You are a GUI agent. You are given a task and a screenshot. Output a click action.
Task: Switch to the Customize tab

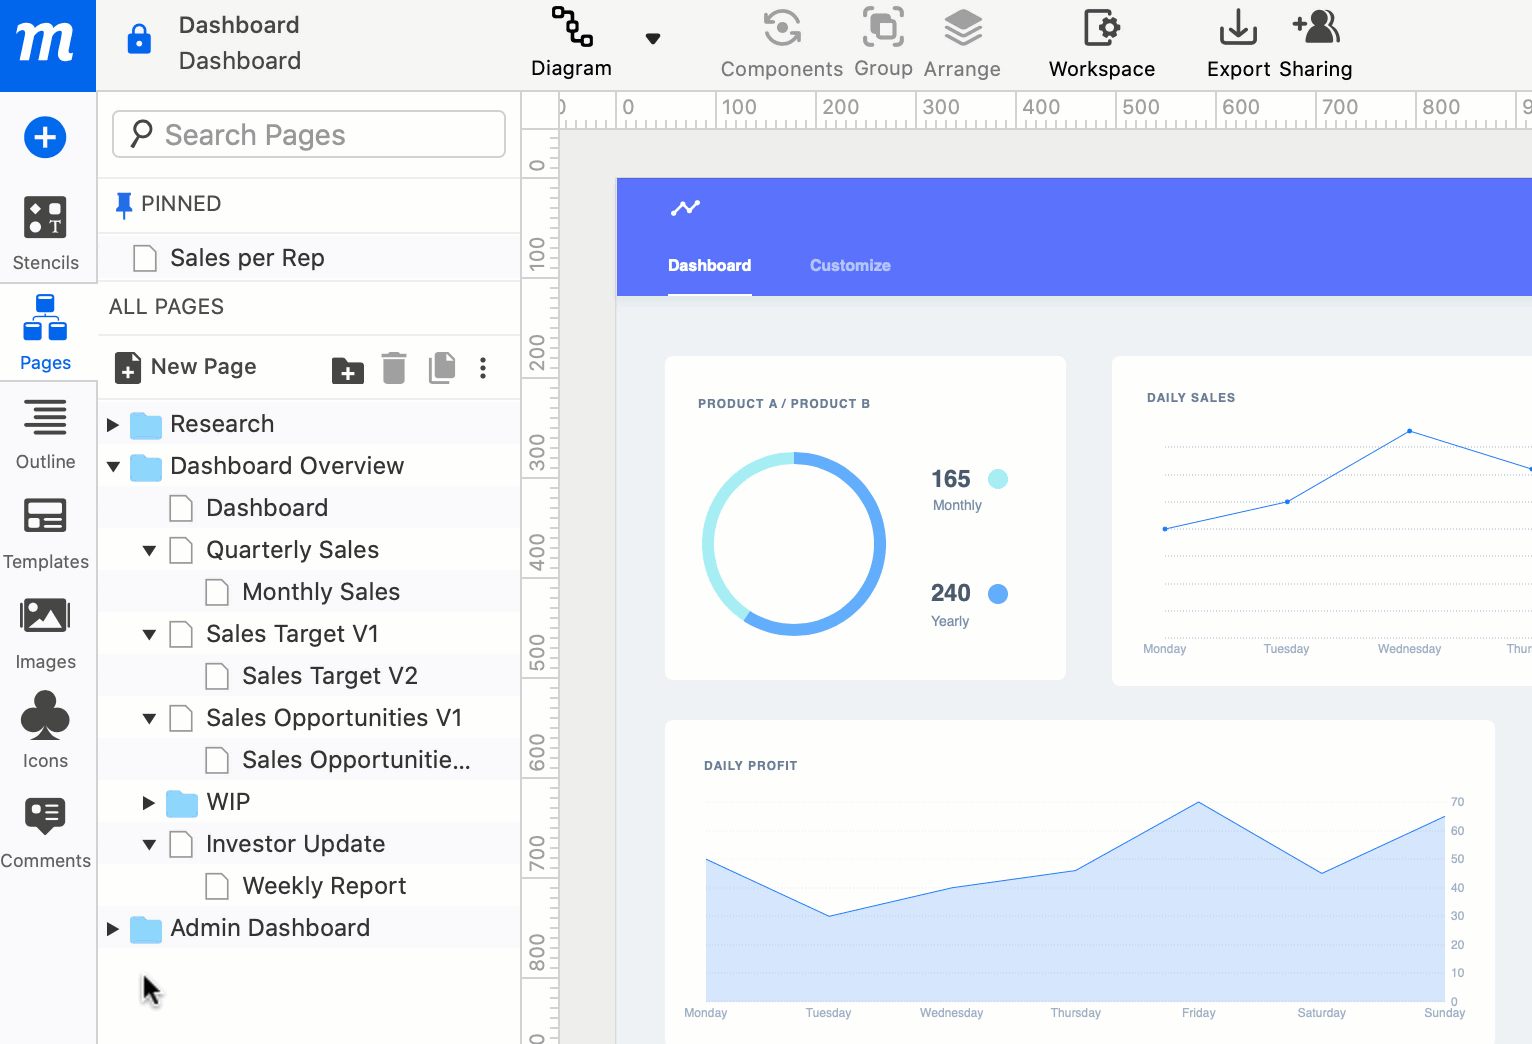coord(849,265)
